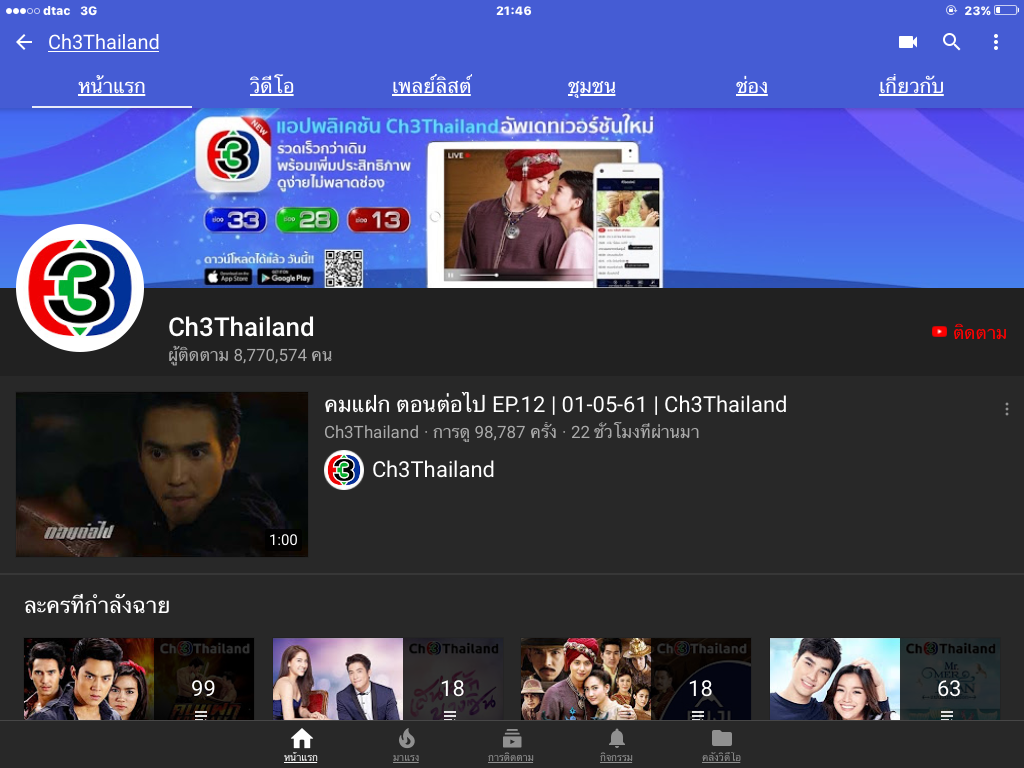Viewport: 1024px width, 768px height.
Task: Select the หน้าแรก tab
Action: pos(112,86)
